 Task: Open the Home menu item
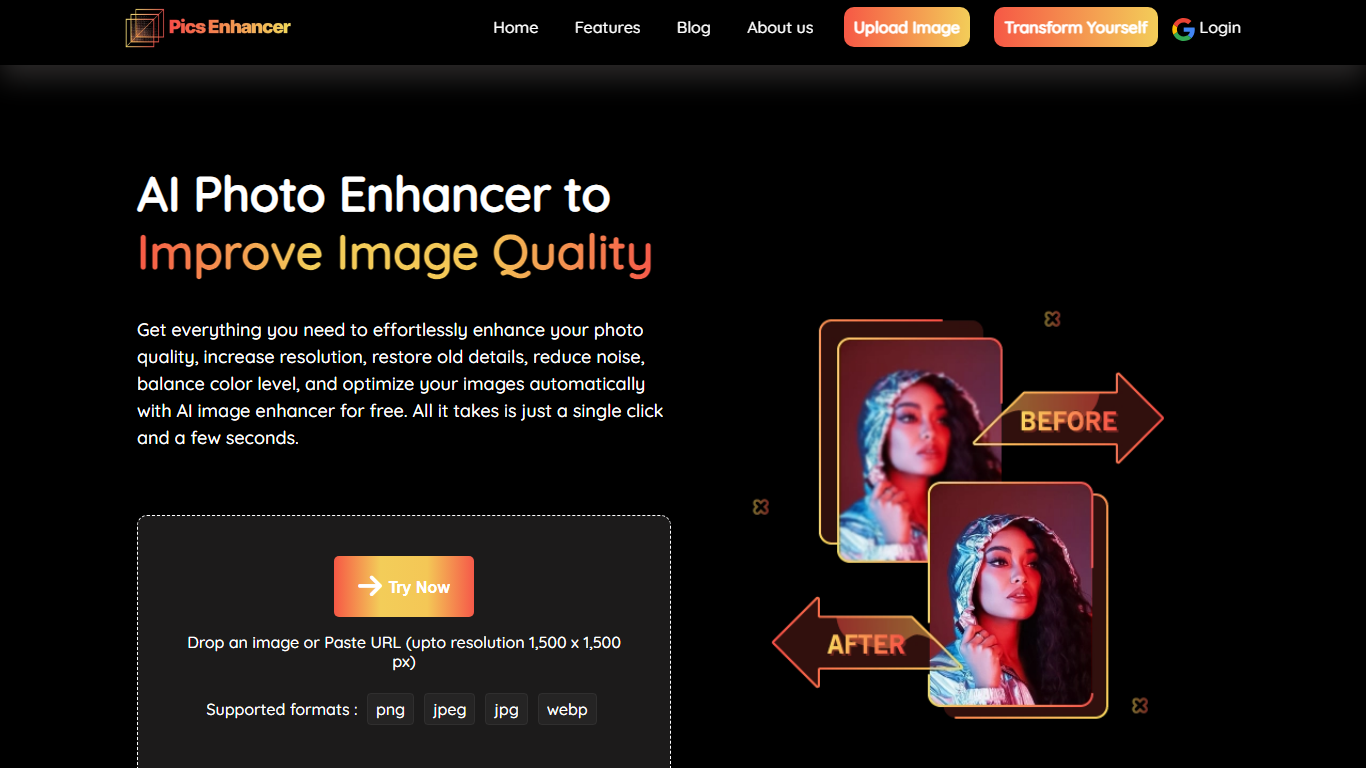coord(515,28)
